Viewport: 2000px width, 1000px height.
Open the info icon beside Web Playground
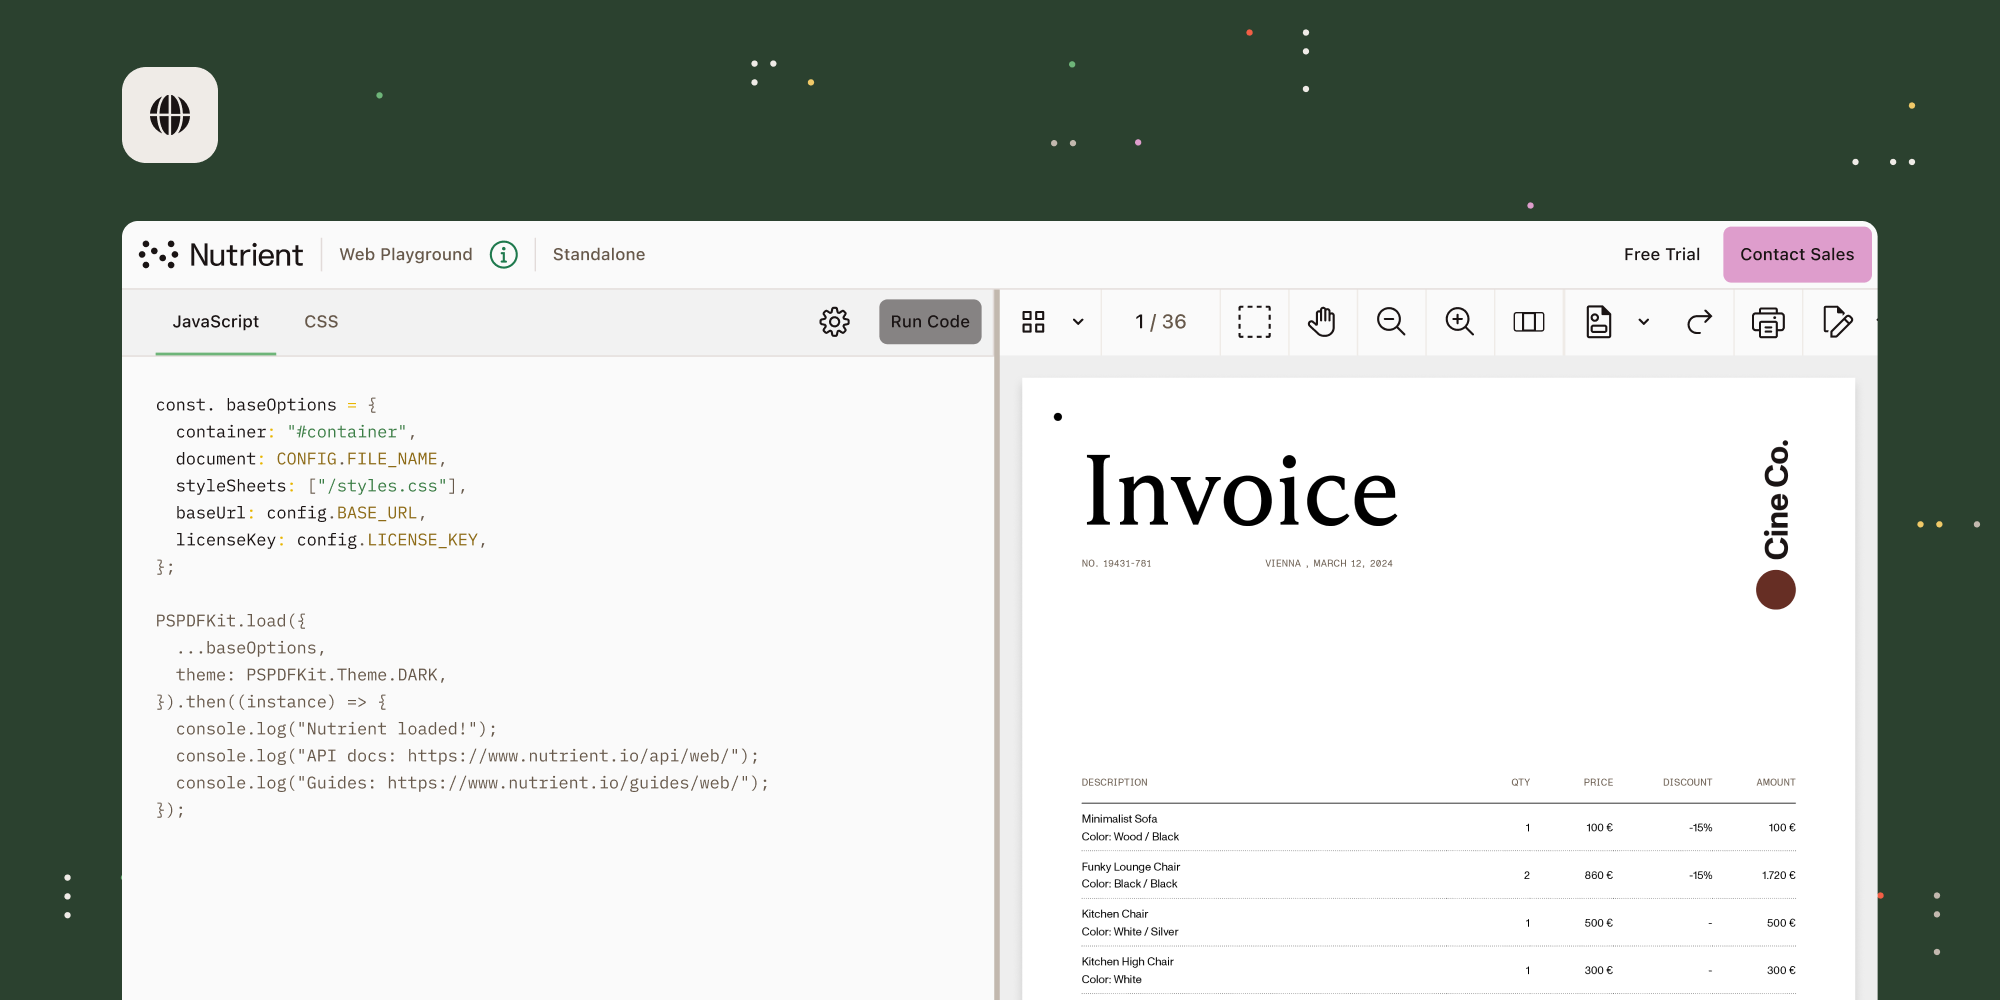coord(504,255)
